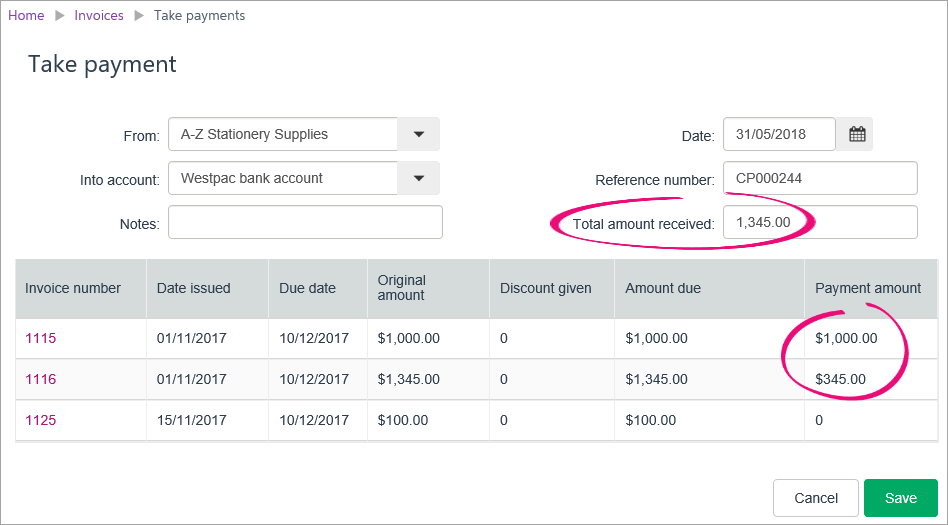Click the Home breadcrumb link
This screenshot has height=525, width=948.
pyautogui.click(x=26, y=15)
